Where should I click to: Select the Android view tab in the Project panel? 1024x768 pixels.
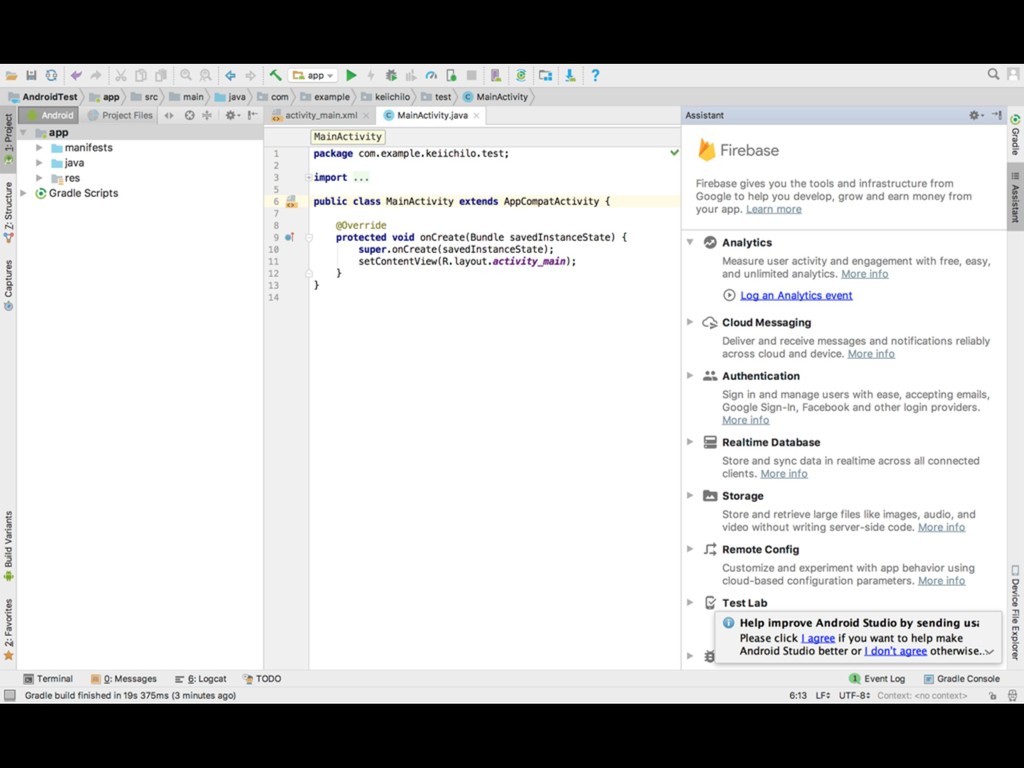click(50, 115)
